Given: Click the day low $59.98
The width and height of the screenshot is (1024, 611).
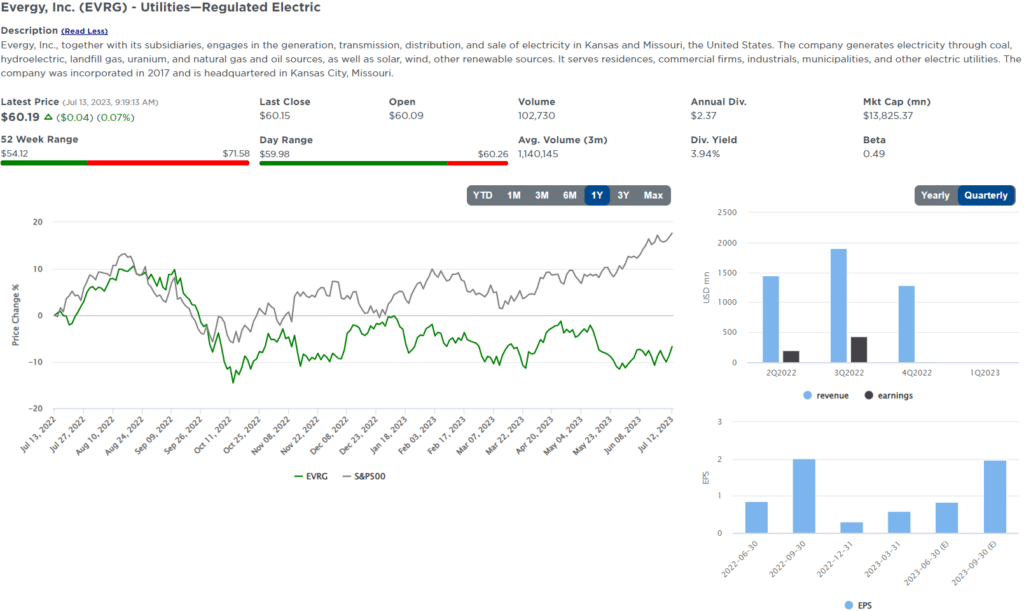Looking at the screenshot, I should pos(274,154).
